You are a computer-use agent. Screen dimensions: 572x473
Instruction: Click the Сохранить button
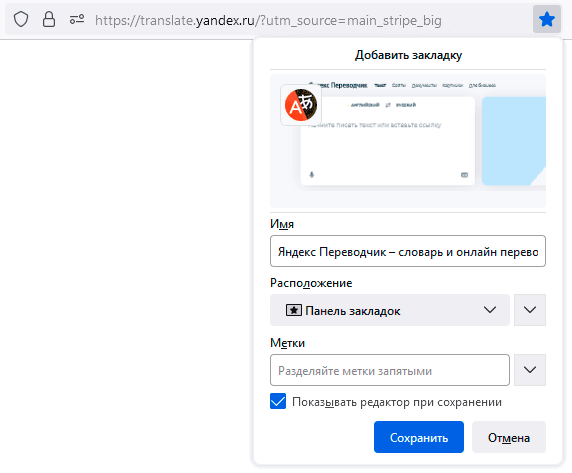tap(419, 437)
